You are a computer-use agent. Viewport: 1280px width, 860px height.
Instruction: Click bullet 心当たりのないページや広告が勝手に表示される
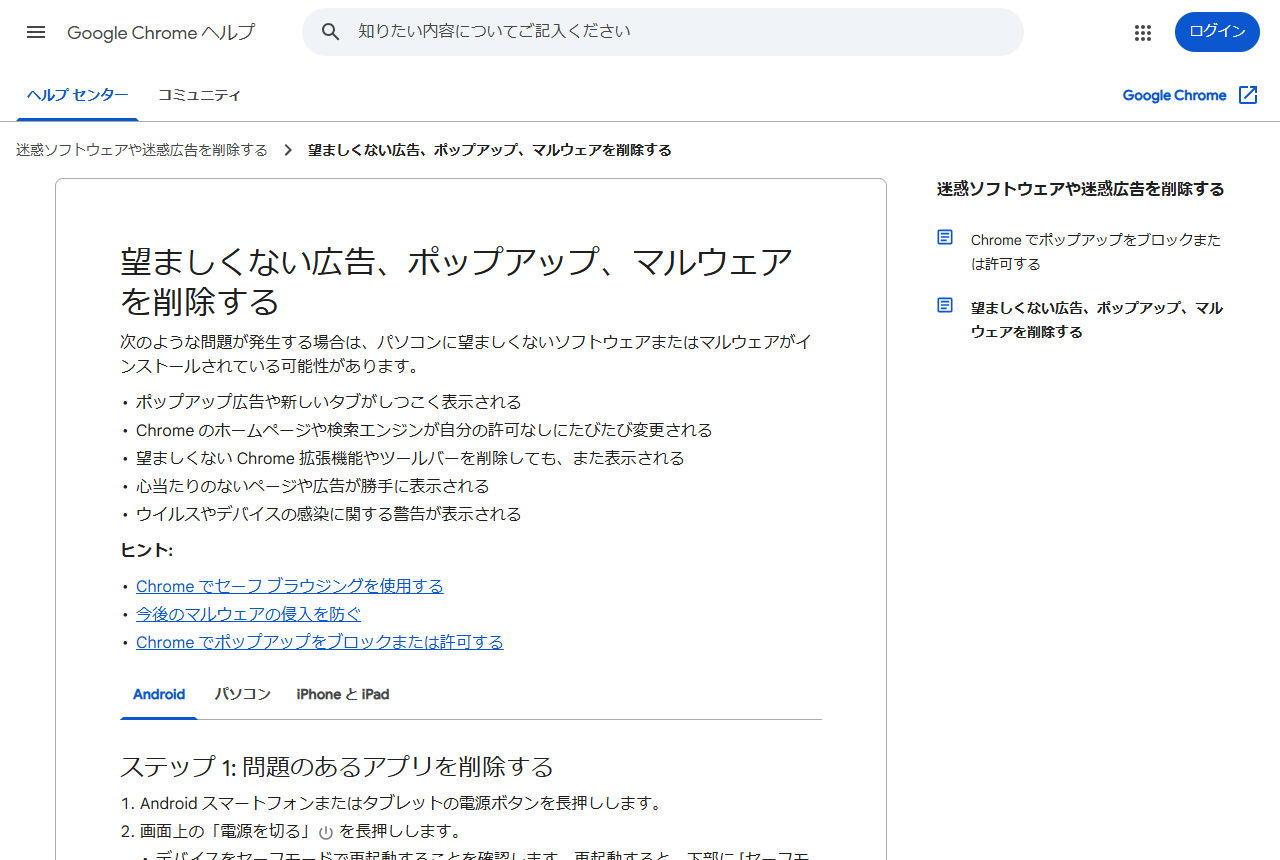pyautogui.click(x=313, y=486)
